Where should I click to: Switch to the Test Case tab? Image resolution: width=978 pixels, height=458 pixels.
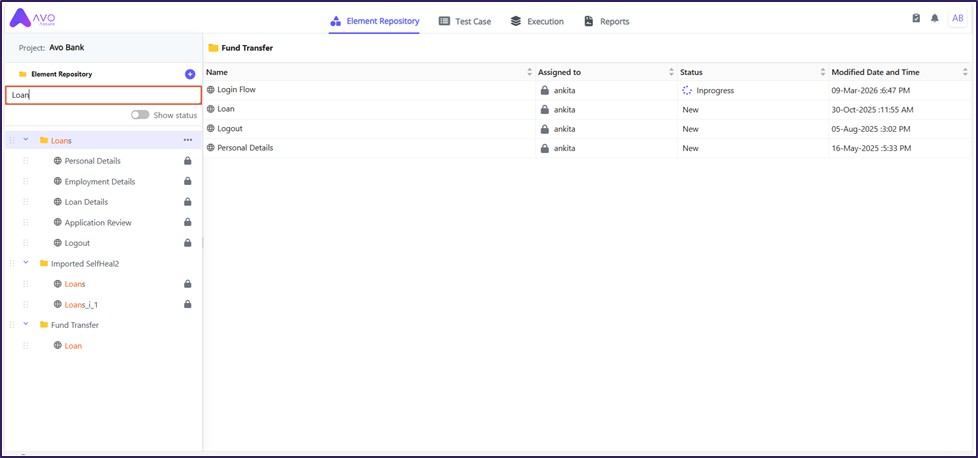click(x=465, y=21)
